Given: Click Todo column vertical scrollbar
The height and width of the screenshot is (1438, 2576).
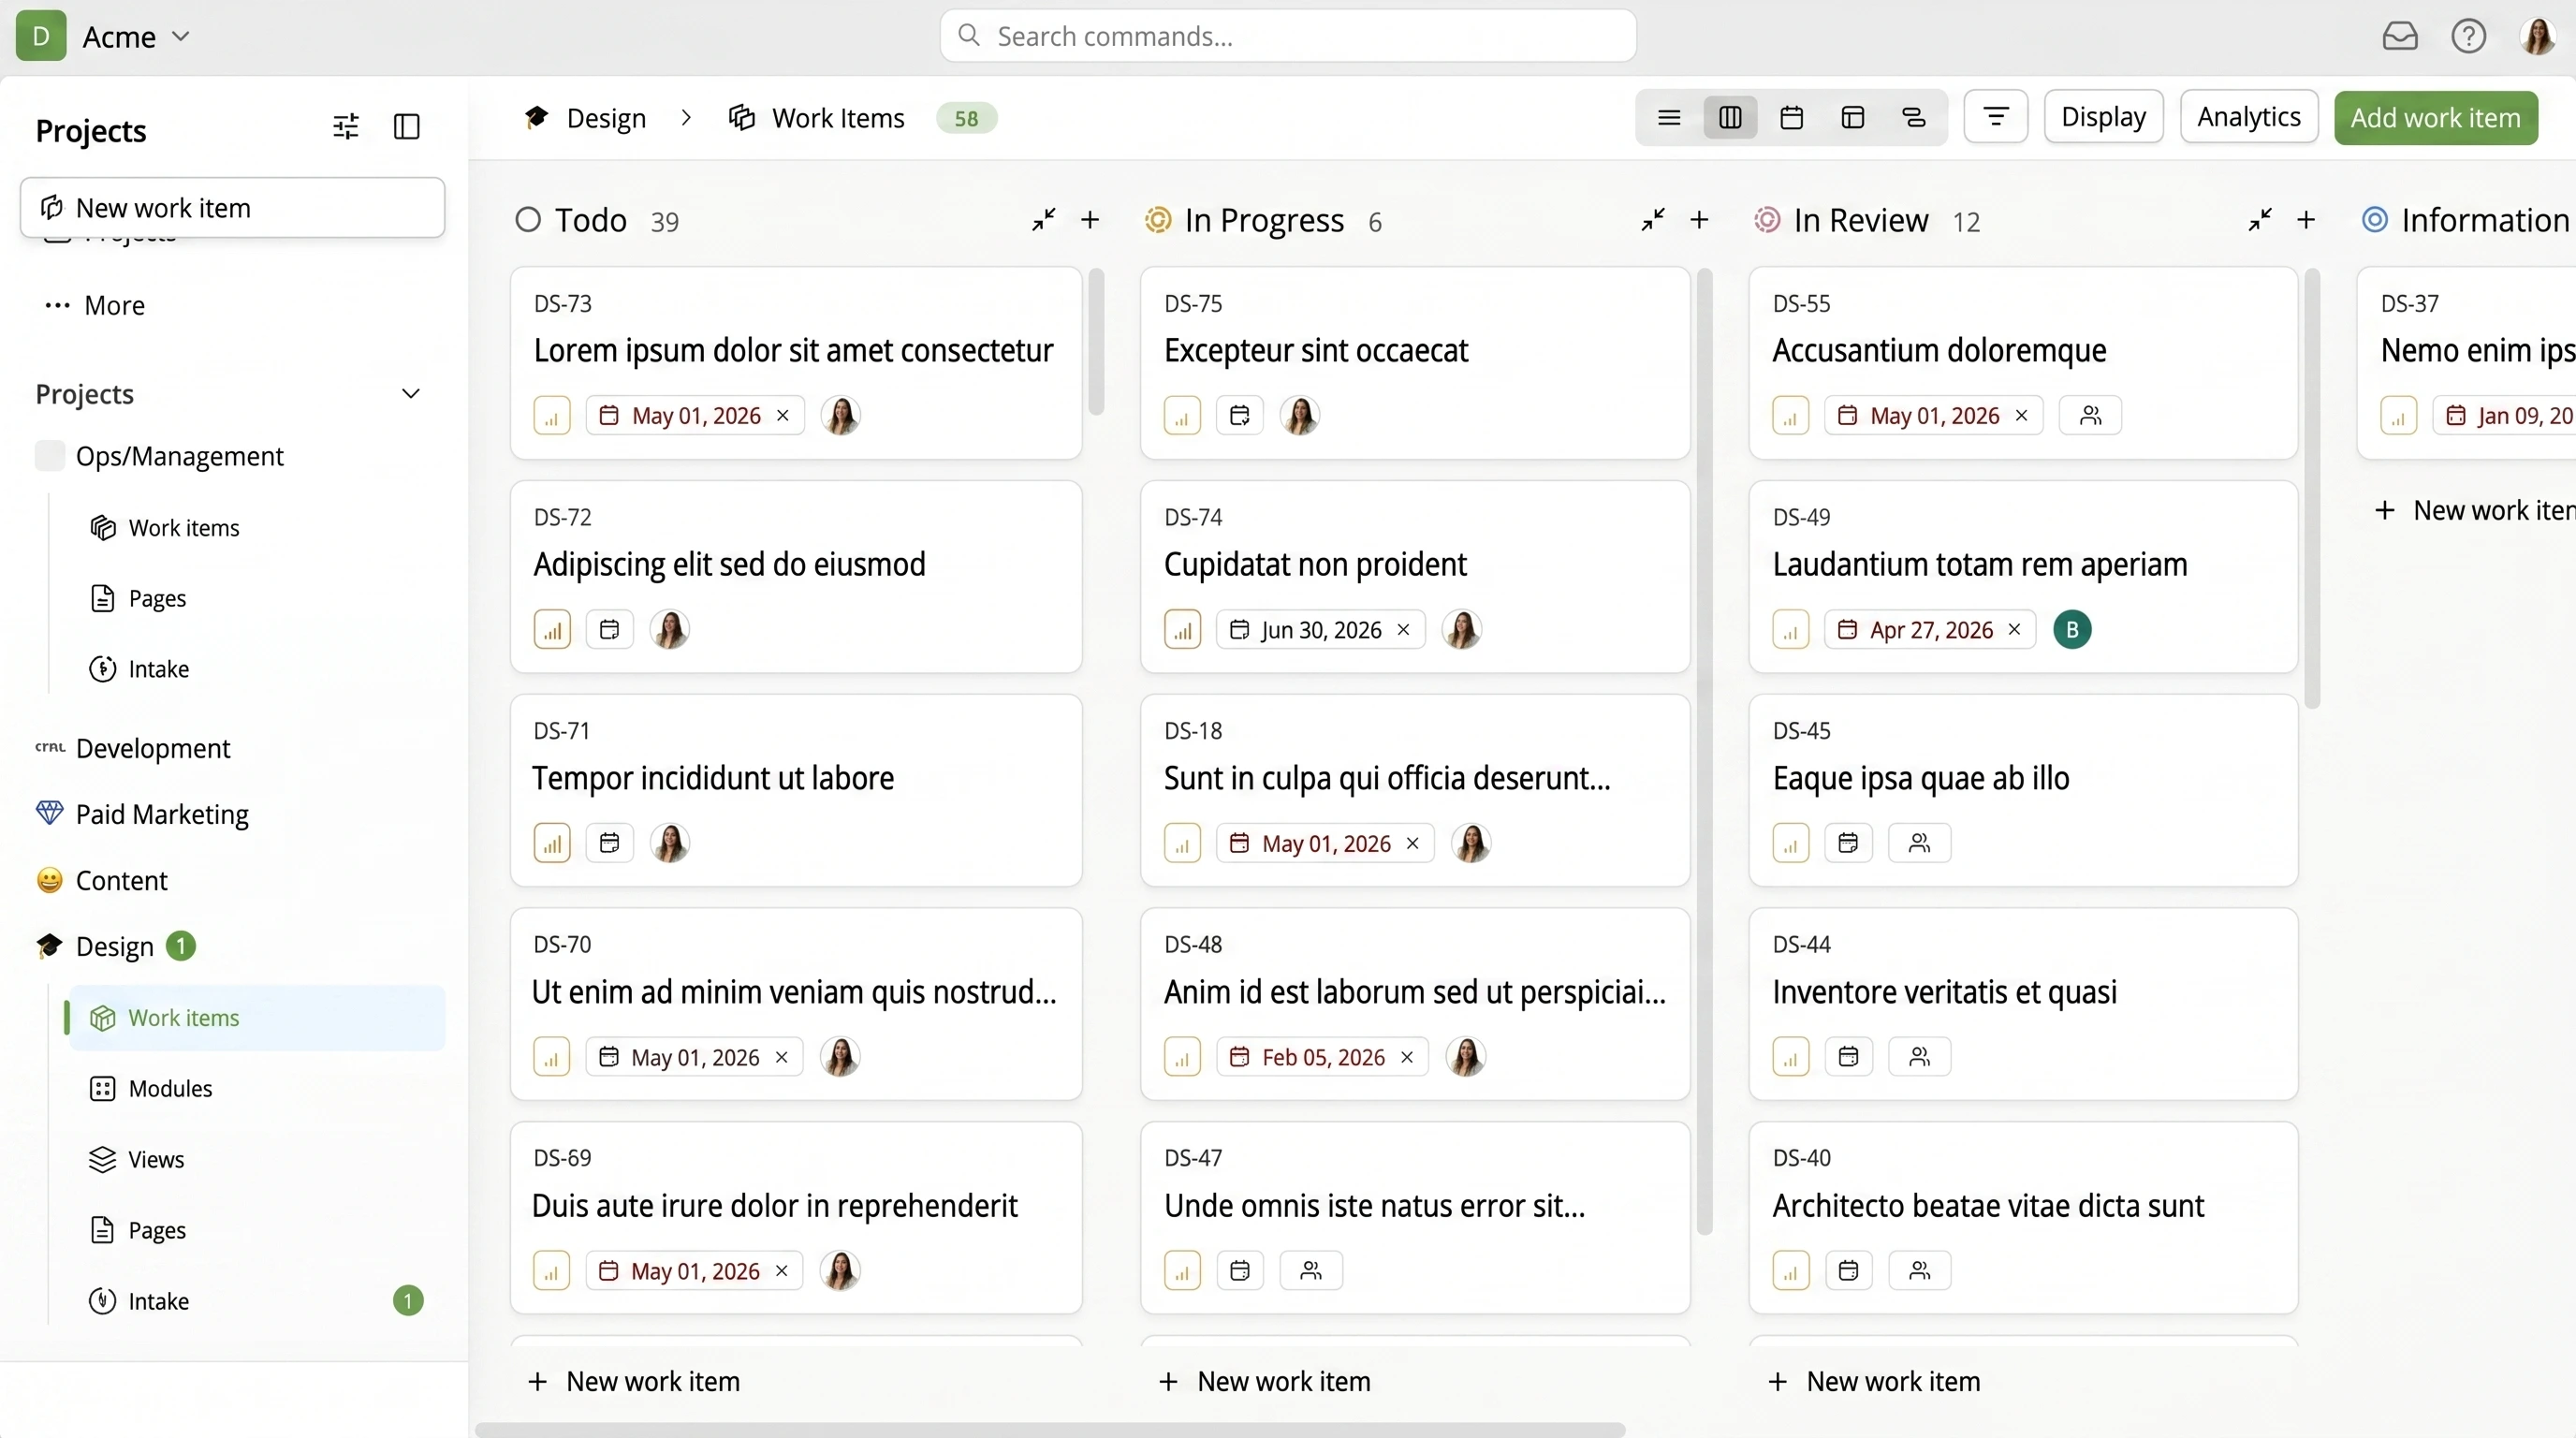Looking at the screenshot, I should coord(1096,342).
